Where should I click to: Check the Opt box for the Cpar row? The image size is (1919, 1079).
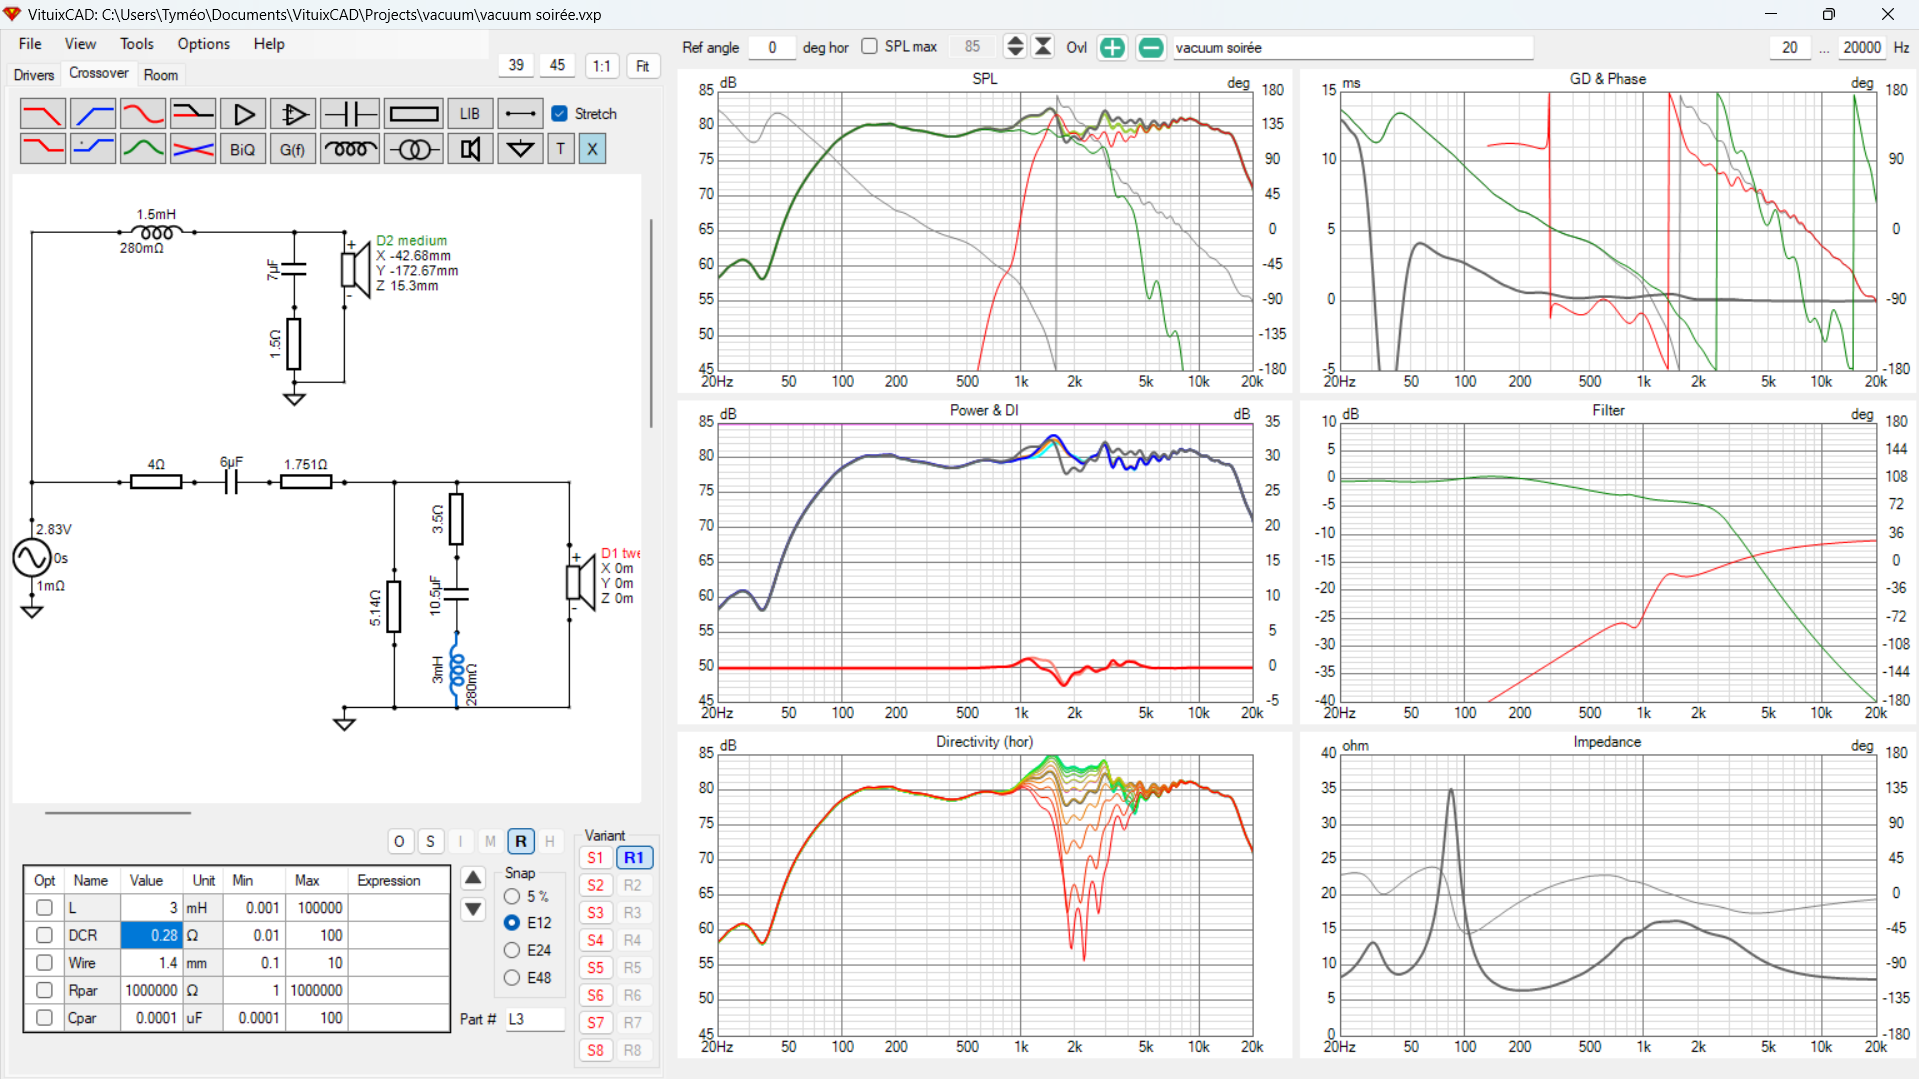(x=44, y=1018)
